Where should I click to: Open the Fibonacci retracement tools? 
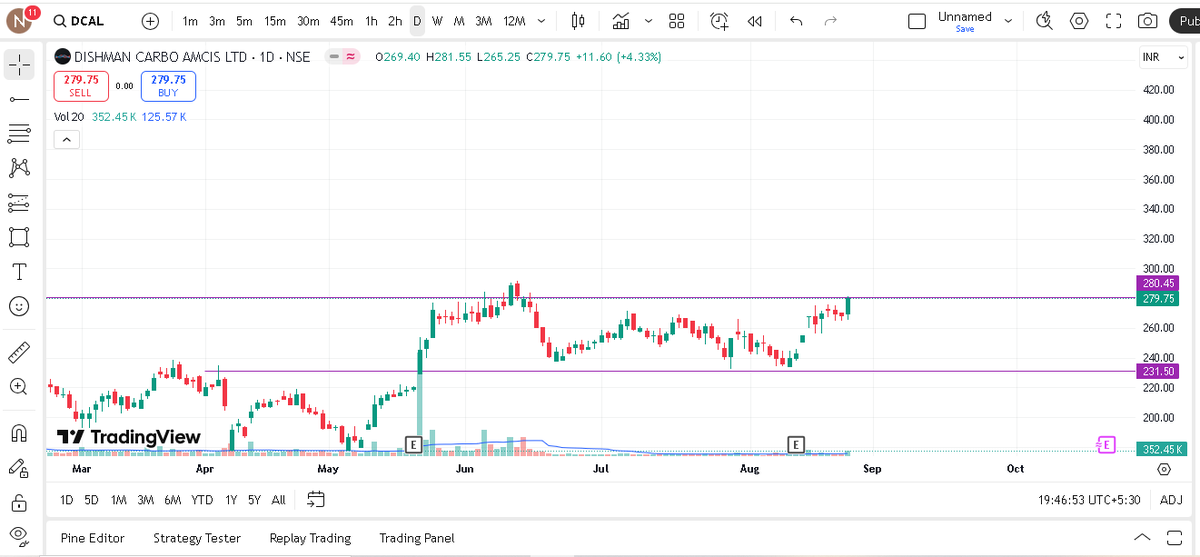click(x=19, y=134)
